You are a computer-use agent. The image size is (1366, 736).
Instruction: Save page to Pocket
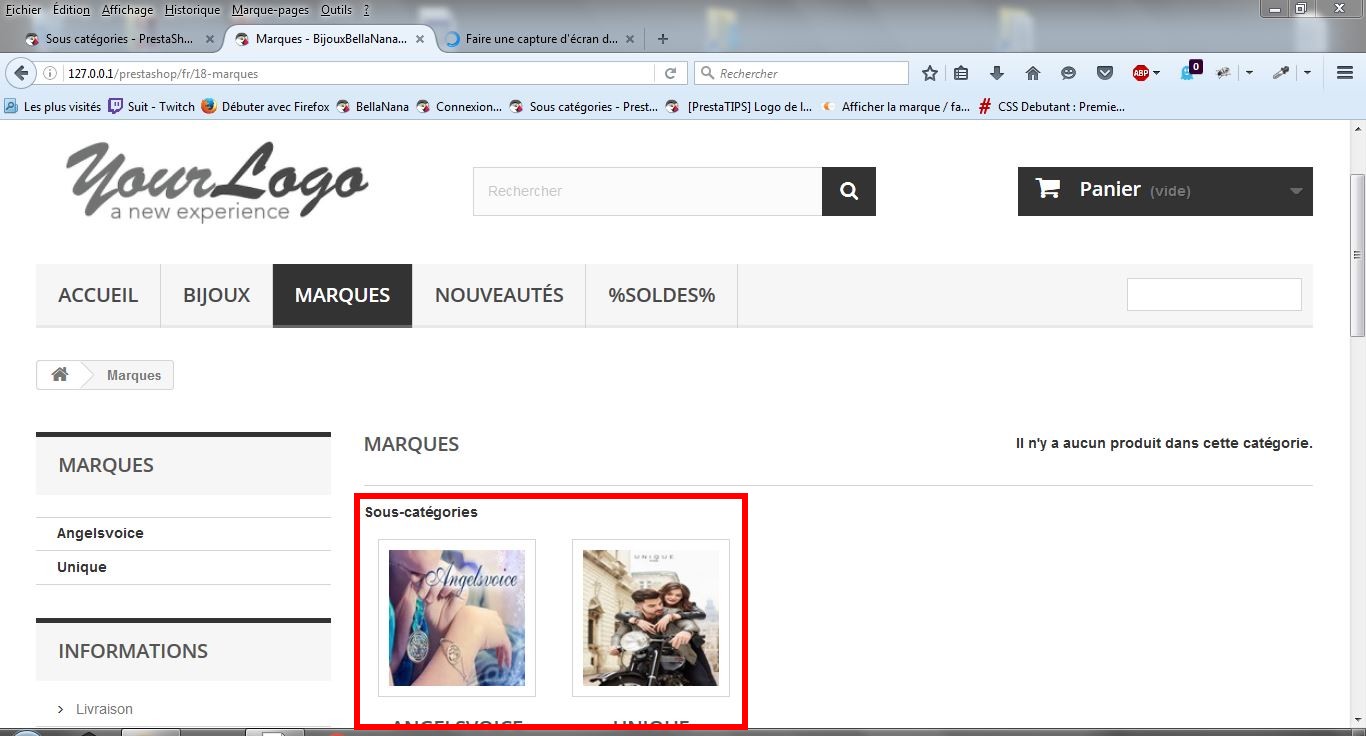tap(1105, 73)
